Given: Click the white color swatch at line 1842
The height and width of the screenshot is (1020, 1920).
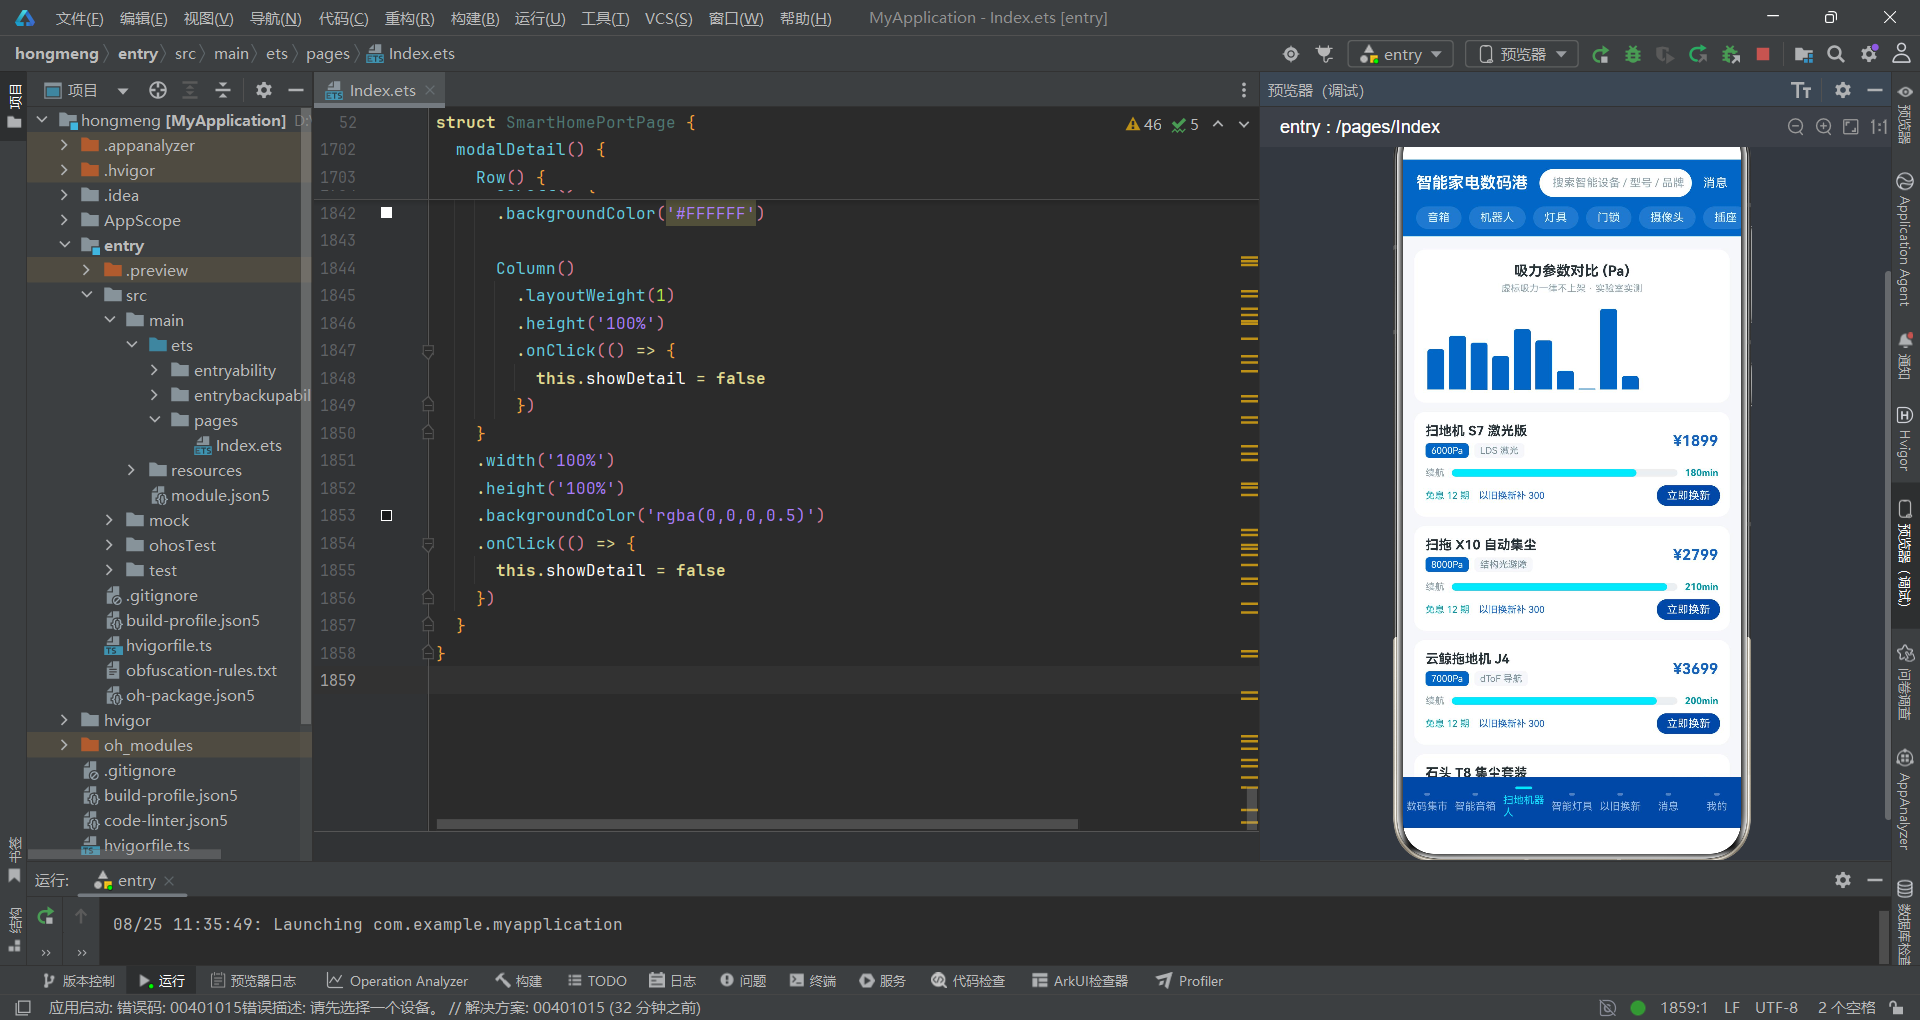Looking at the screenshot, I should point(386,213).
